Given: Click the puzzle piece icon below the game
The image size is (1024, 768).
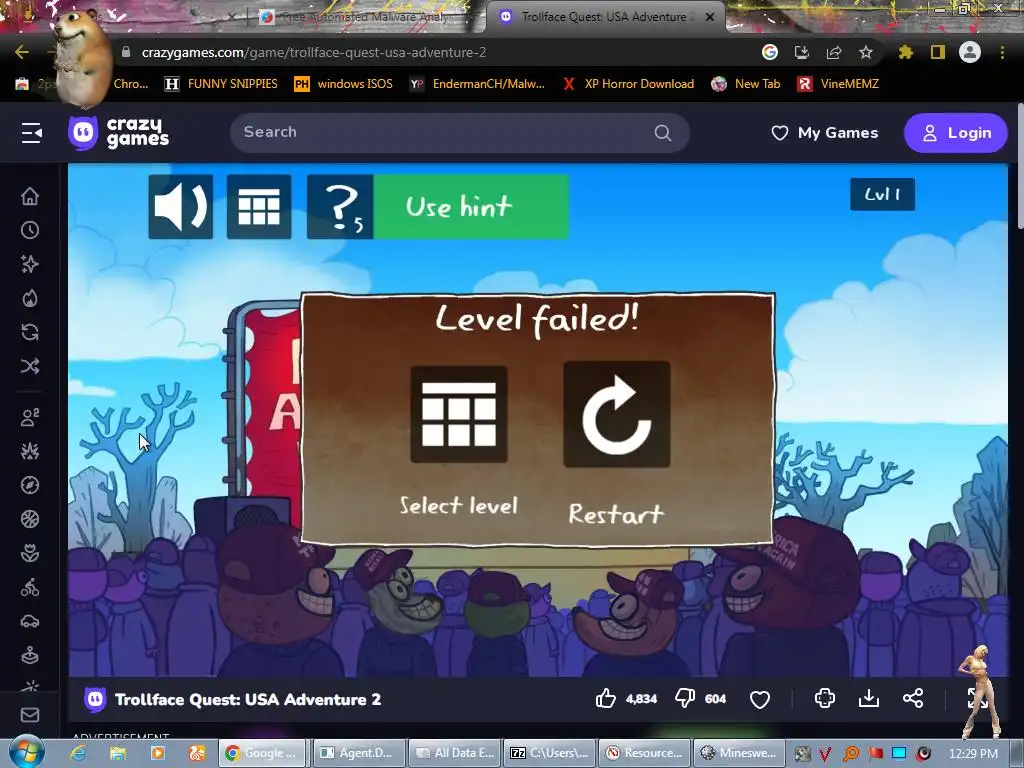Looking at the screenshot, I should tap(825, 698).
